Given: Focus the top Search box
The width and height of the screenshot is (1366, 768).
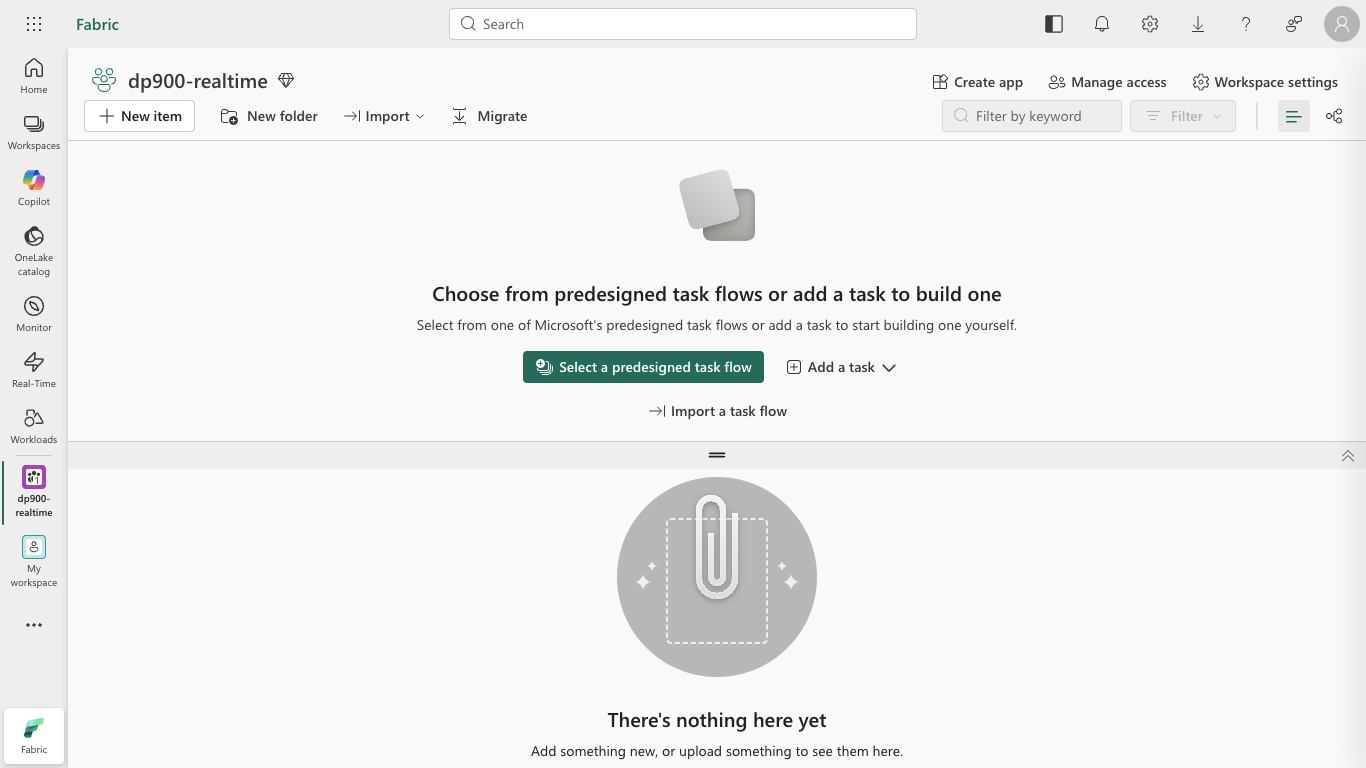Looking at the screenshot, I should (683, 24).
